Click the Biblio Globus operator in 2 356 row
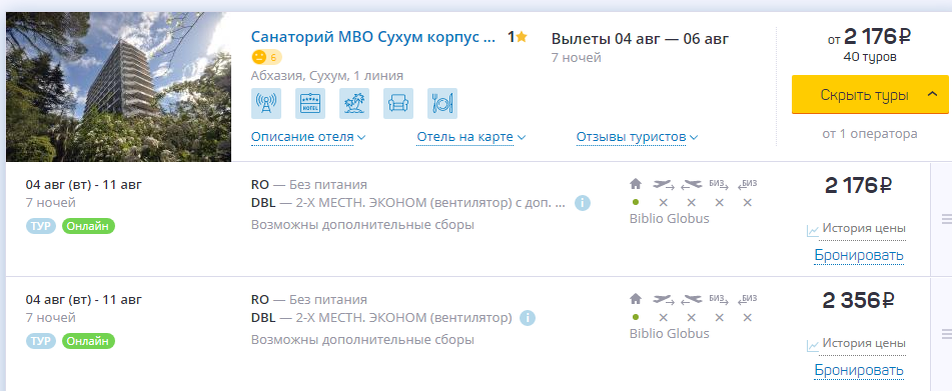 tap(669, 334)
